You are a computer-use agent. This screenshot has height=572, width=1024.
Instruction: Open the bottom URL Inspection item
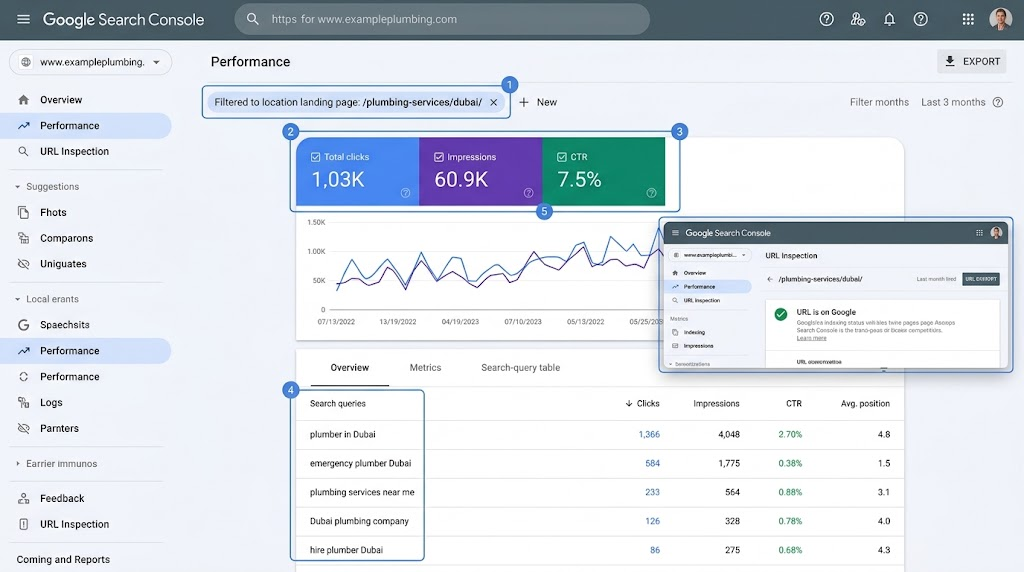(74, 524)
